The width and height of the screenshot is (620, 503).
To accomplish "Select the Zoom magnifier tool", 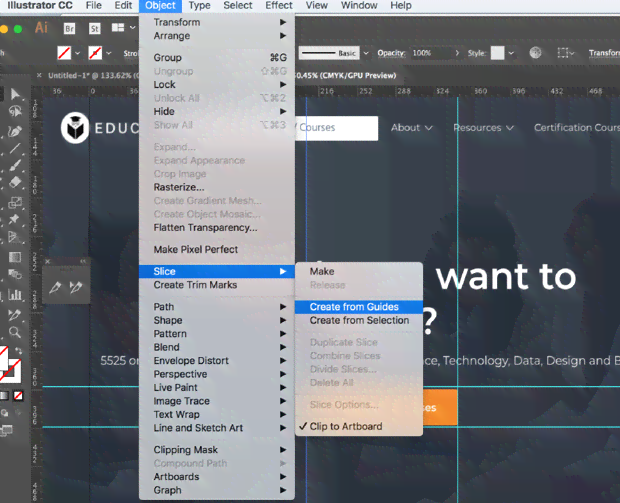I will 15,332.
